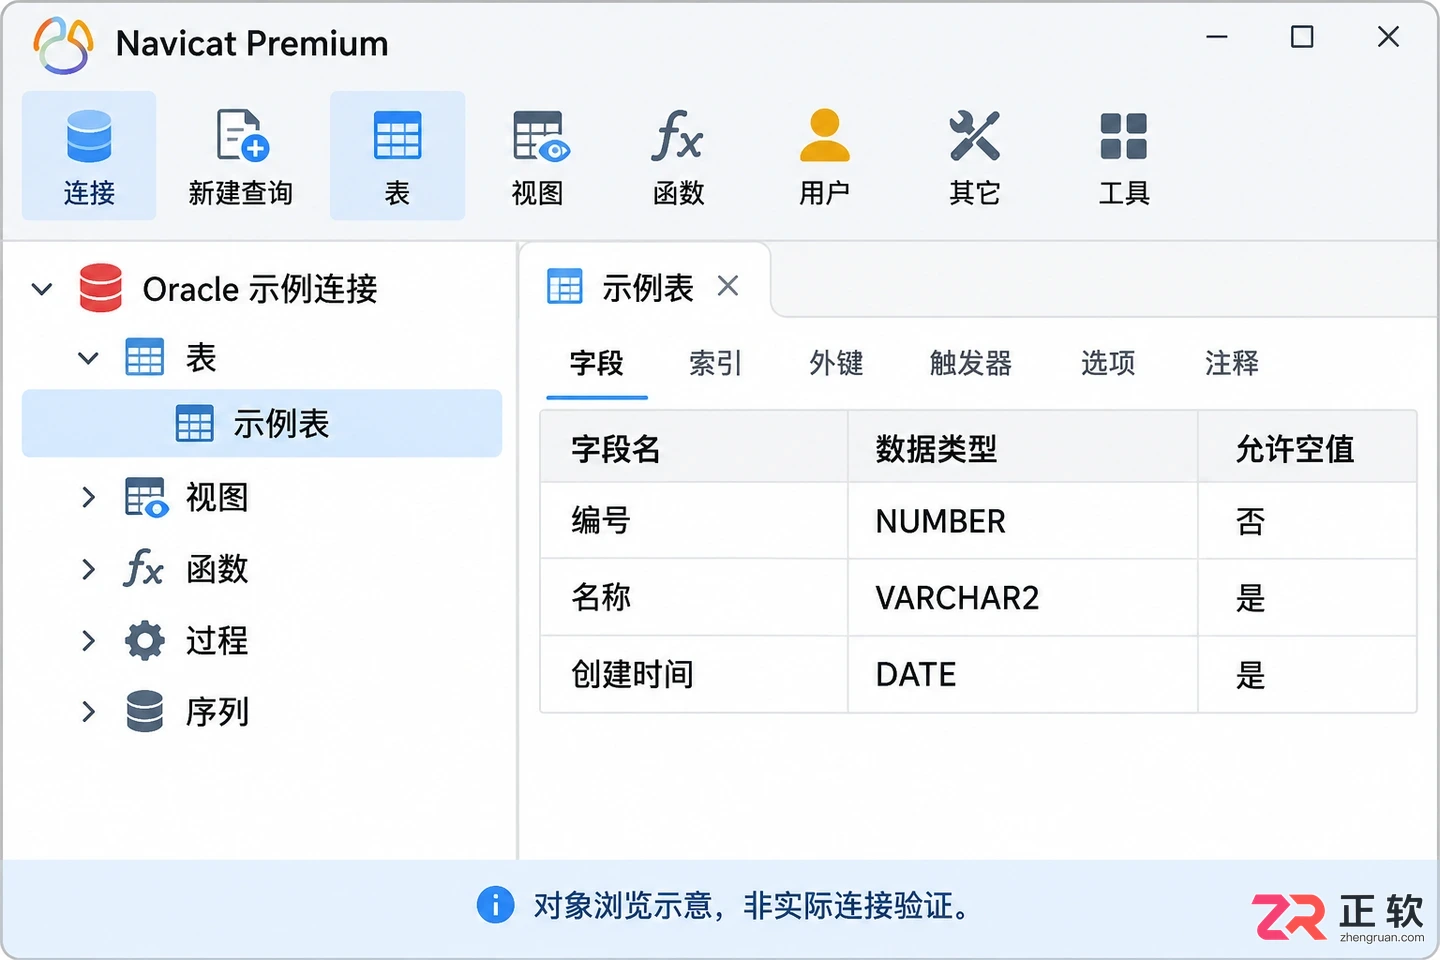Collapse the 表 tree node
This screenshot has height=960, width=1440.
click(x=88, y=358)
